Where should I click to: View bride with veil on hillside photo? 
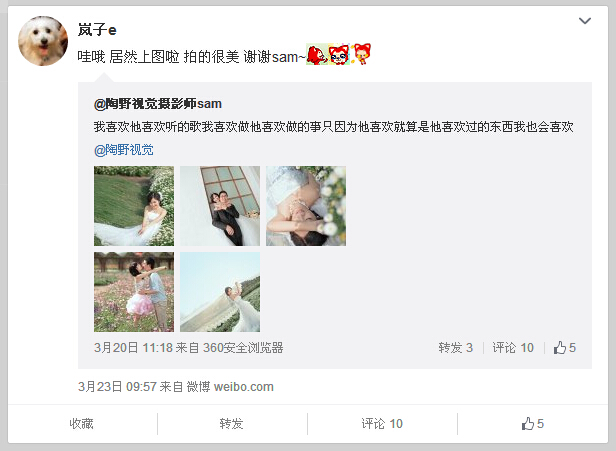pyautogui.click(x=220, y=292)
